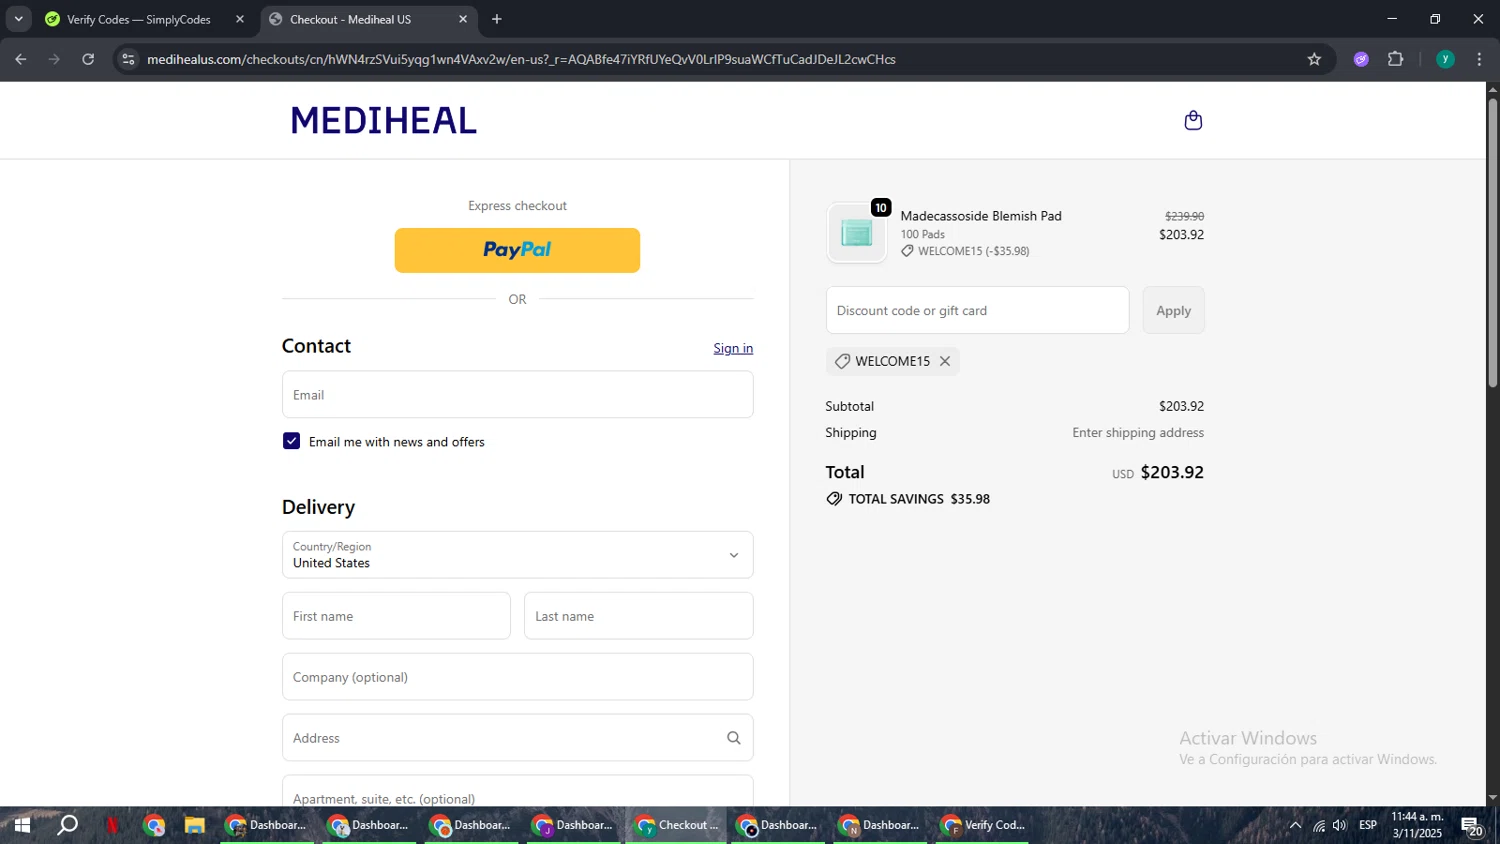Open the tab search dropdown arrow
This screenshot has height=844, width=1500.
[x=18, y=19]
